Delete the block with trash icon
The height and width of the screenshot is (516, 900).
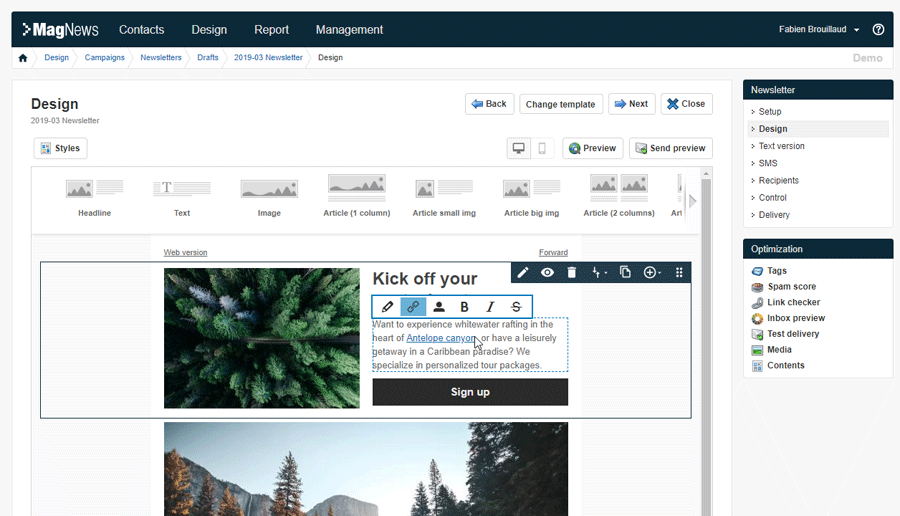tap(572, 272)
